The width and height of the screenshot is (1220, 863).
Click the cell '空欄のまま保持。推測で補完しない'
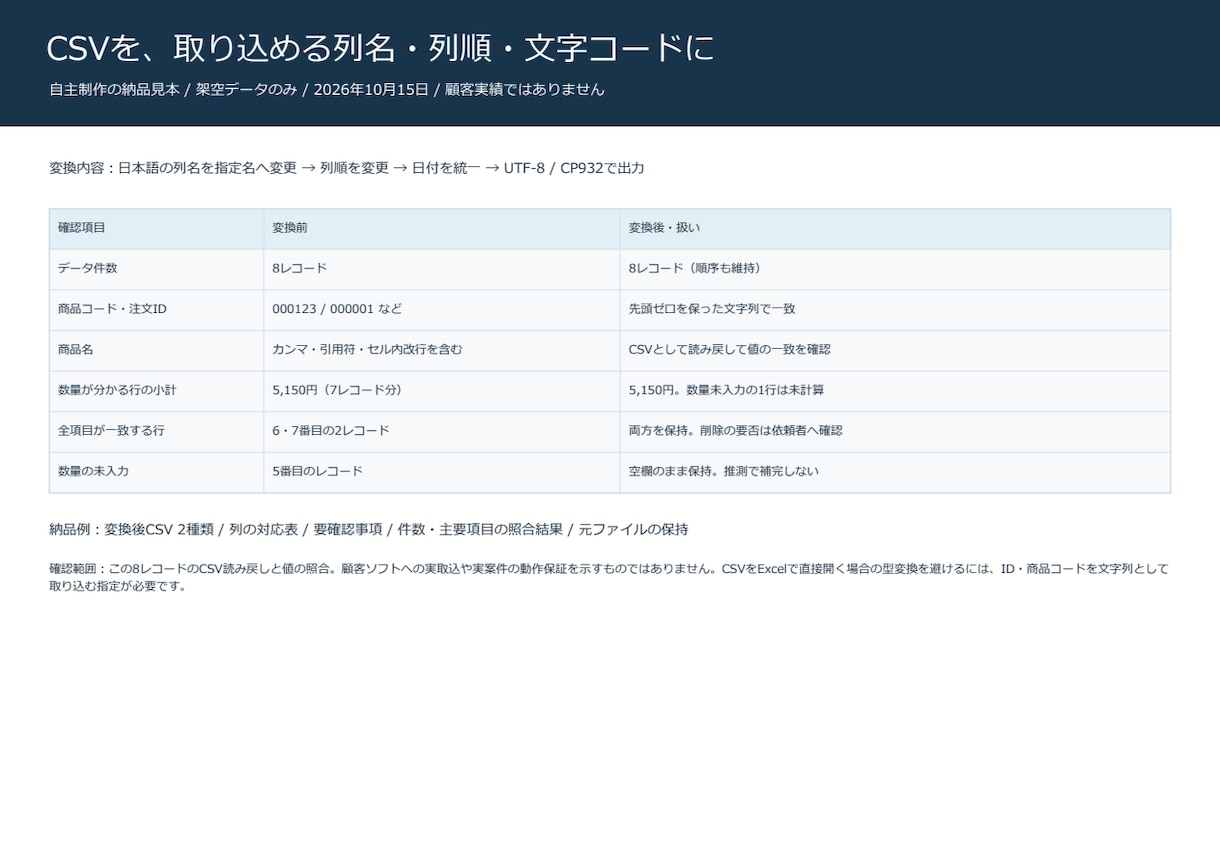[895, 472]
